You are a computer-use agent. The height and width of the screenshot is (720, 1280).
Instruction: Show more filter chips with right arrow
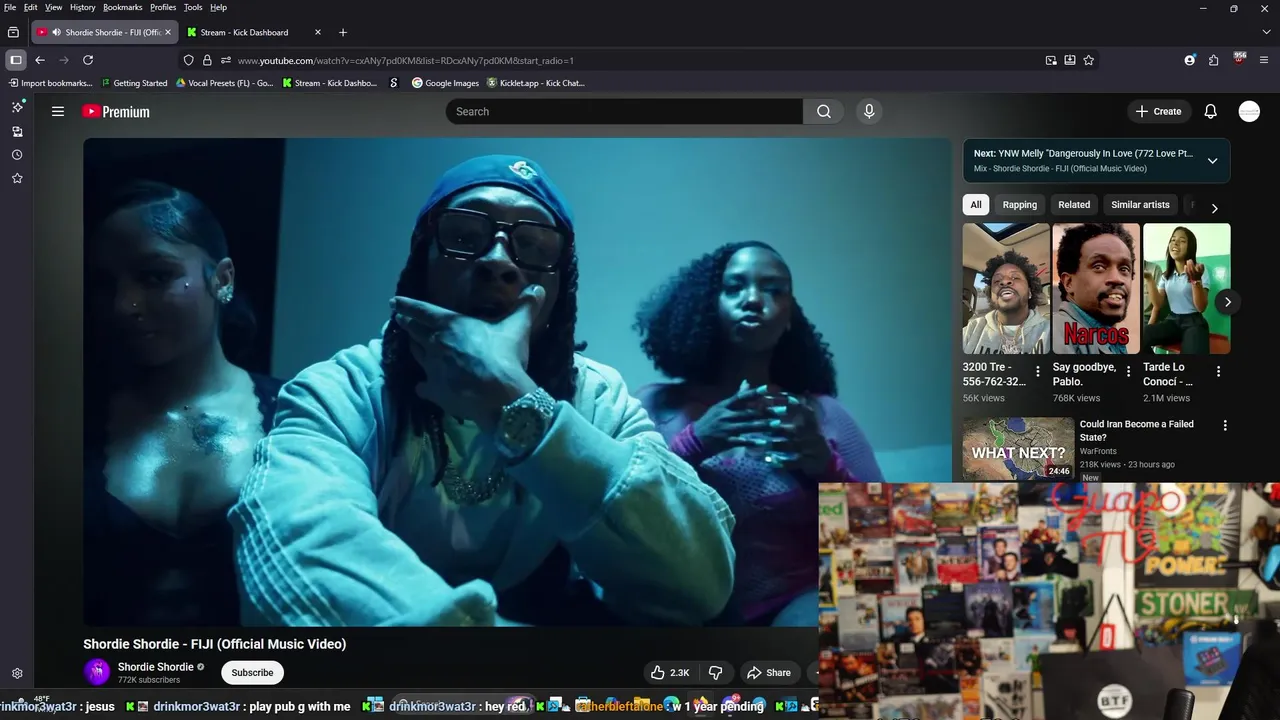pyautogui.click(x=1214, y=208)
